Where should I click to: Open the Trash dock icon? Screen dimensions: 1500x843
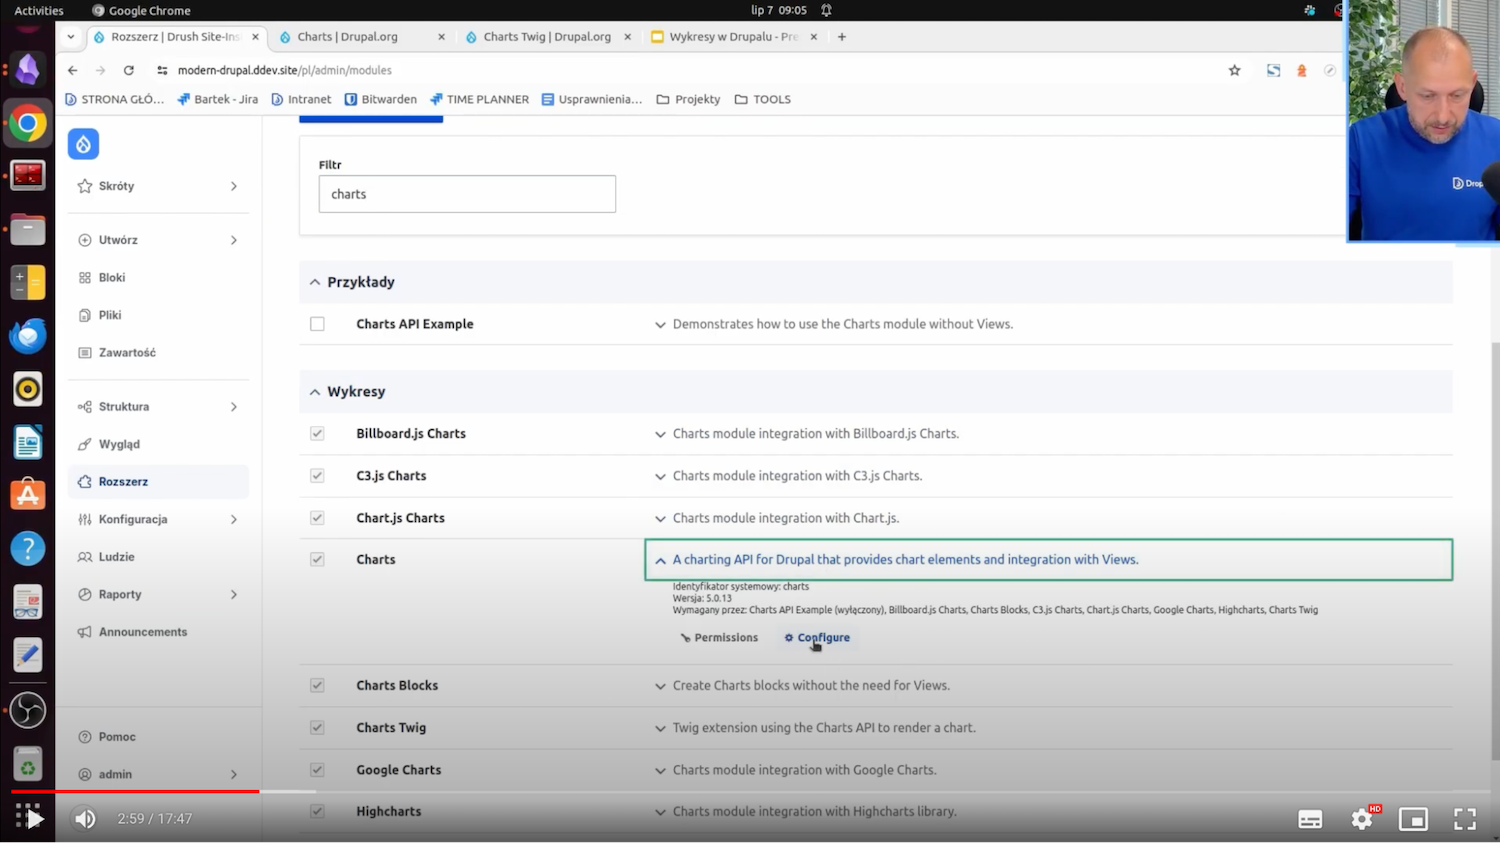point(28,764)
